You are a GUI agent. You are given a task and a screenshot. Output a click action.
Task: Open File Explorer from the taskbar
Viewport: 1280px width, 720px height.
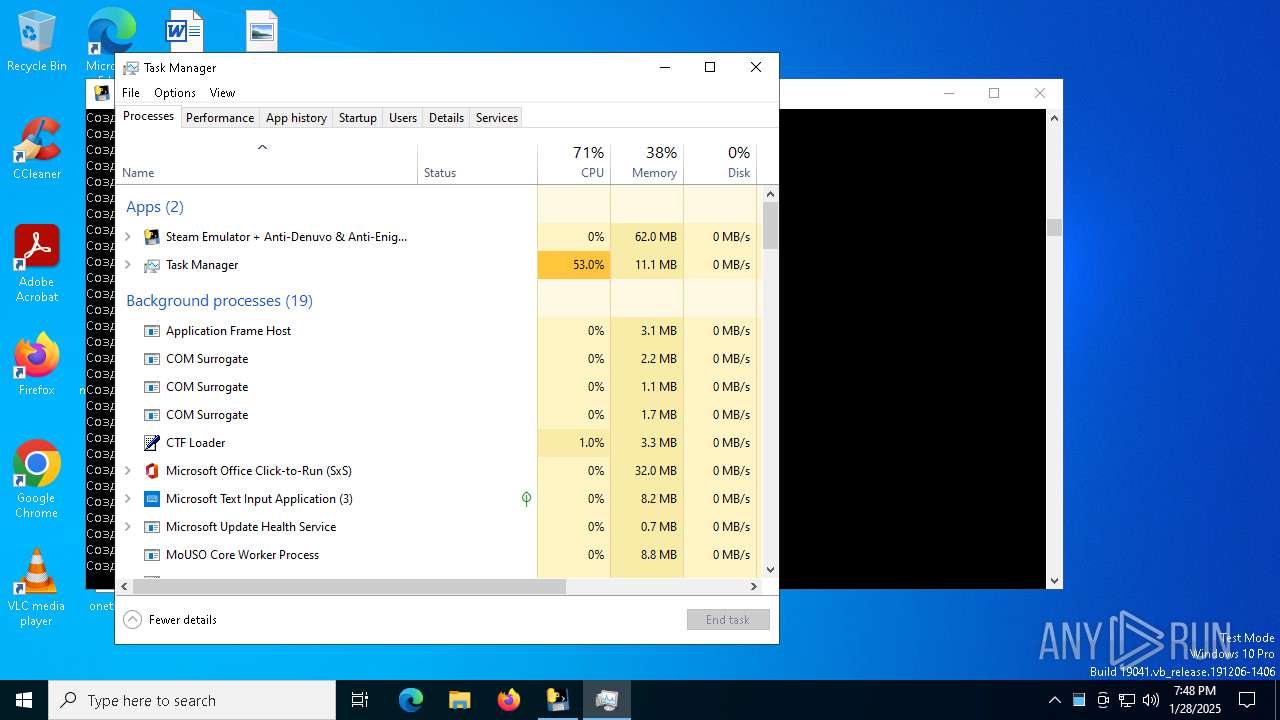459,700
